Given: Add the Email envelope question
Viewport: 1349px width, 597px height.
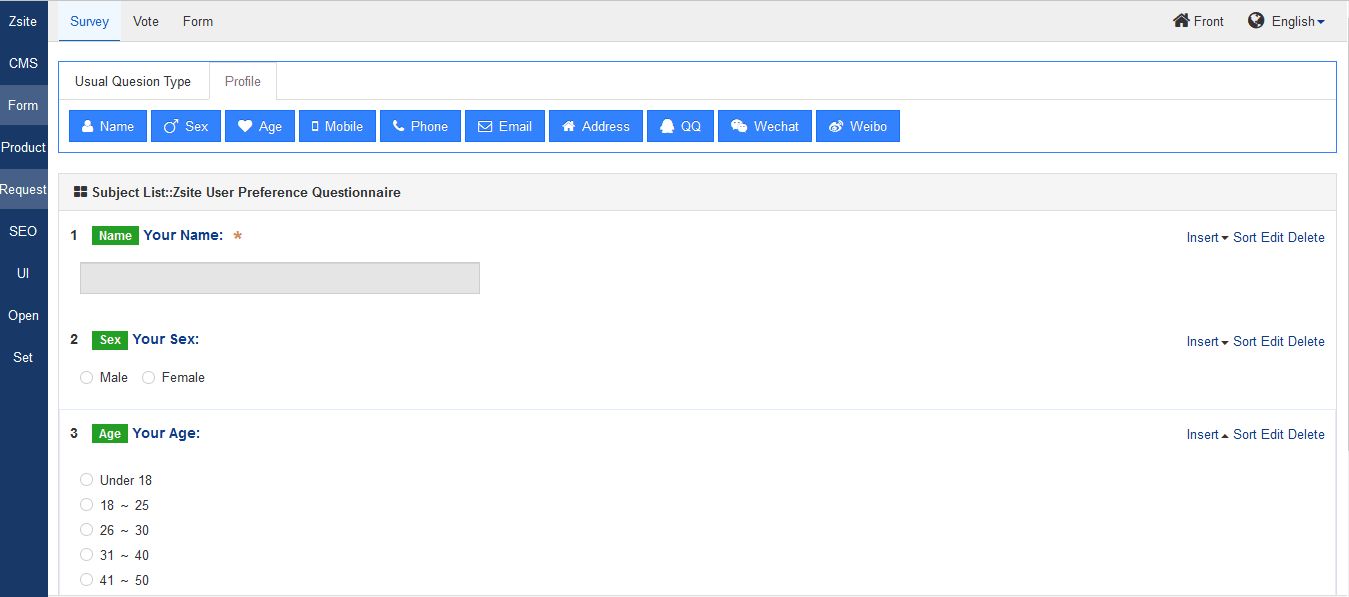Looking at the screenshot, I should [505, 126].
